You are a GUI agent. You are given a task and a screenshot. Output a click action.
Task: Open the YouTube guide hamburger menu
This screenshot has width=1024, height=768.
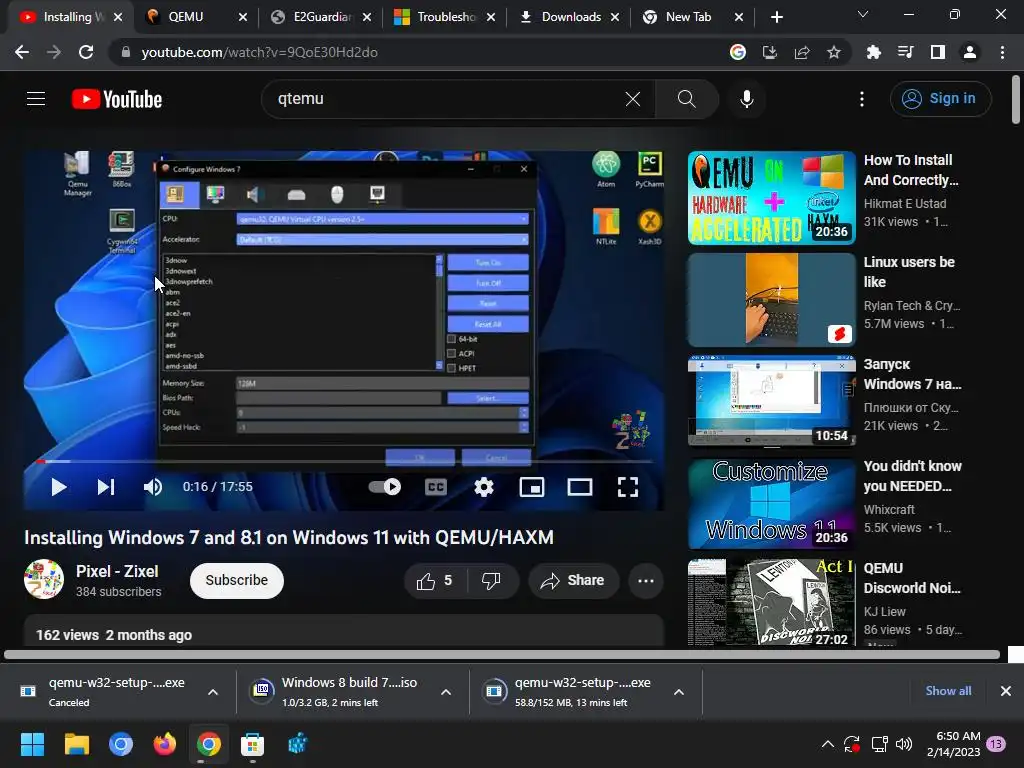tap(36, 99)
